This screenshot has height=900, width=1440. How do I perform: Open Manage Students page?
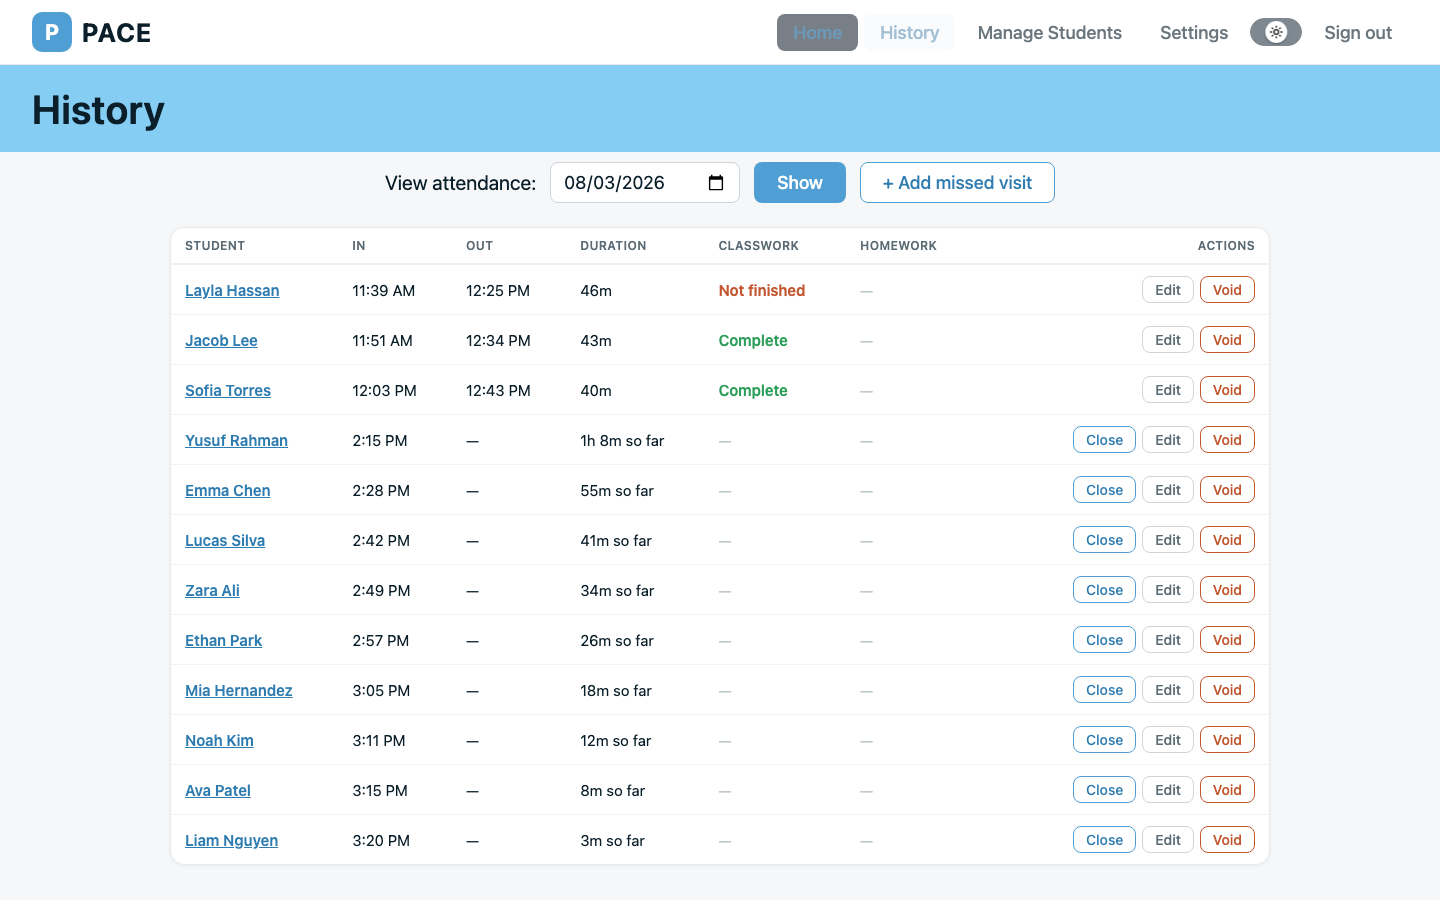1049,32
